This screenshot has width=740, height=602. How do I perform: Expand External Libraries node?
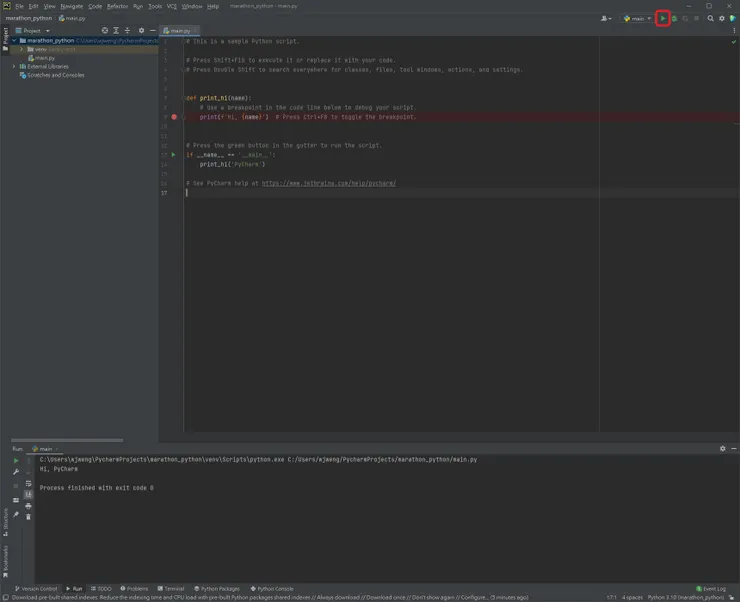14,66
